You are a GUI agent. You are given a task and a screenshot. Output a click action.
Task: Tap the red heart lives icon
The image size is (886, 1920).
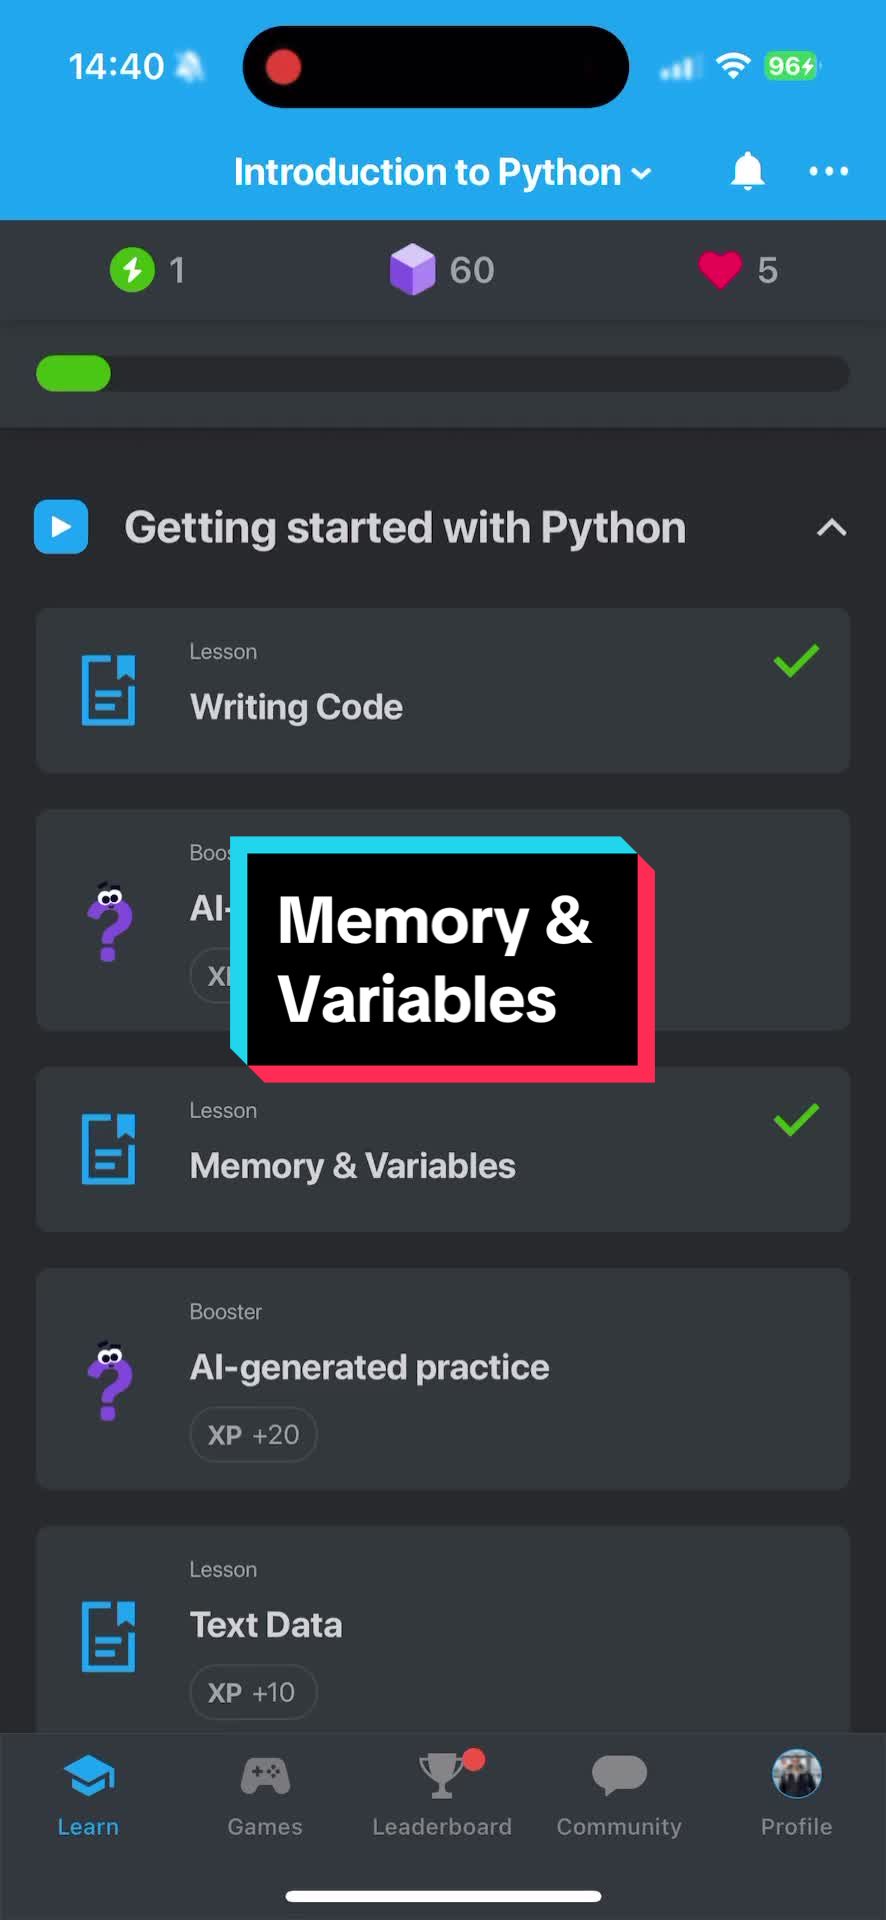pos(720,270)
